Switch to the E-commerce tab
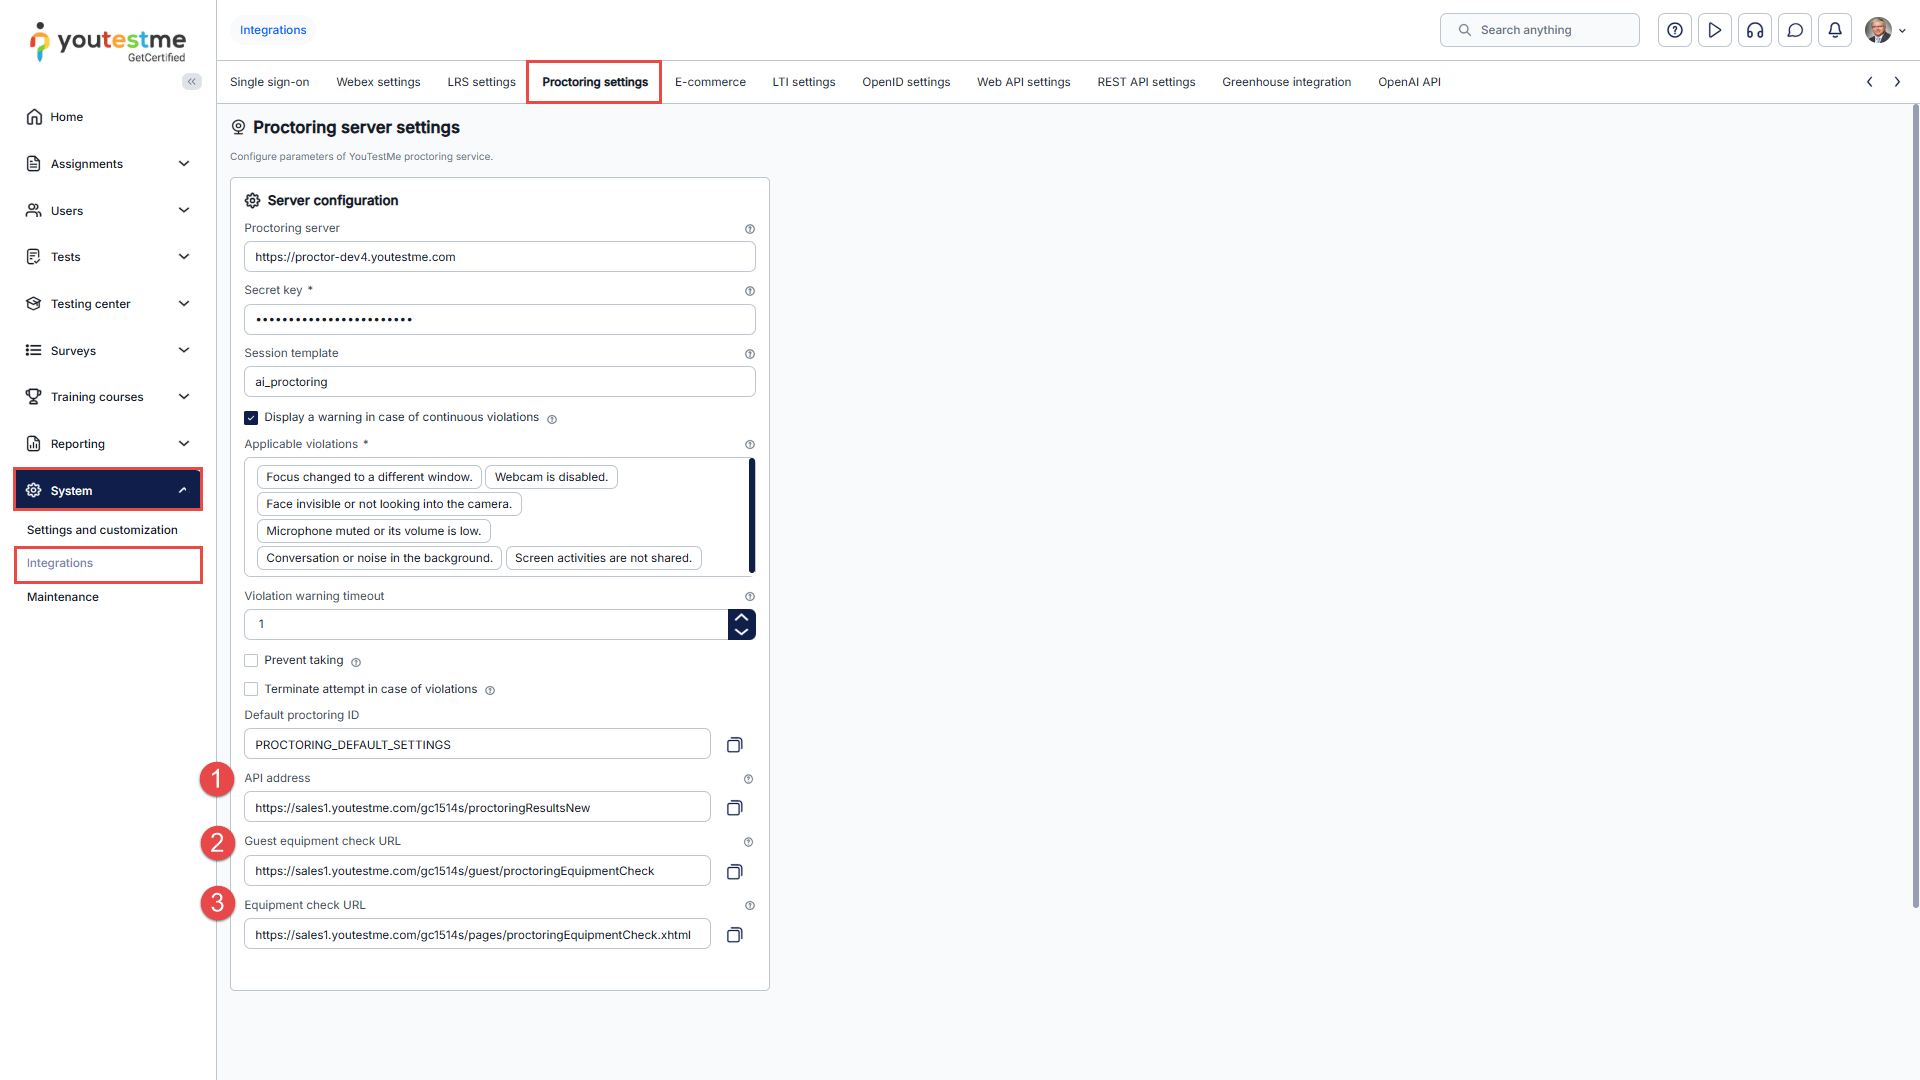The image size is (1920, 1080). (710, 82)
